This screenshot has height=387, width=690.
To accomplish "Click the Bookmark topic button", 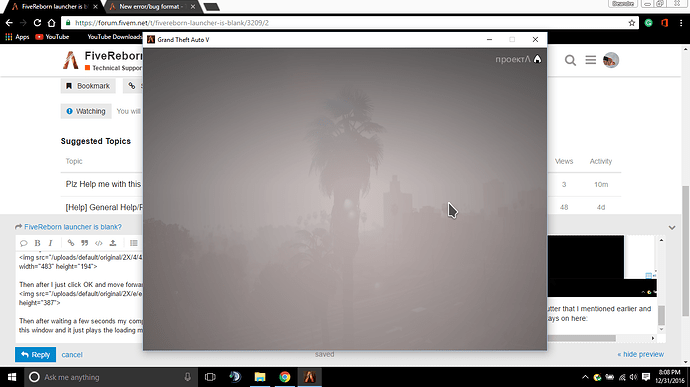I will (88, 86).
